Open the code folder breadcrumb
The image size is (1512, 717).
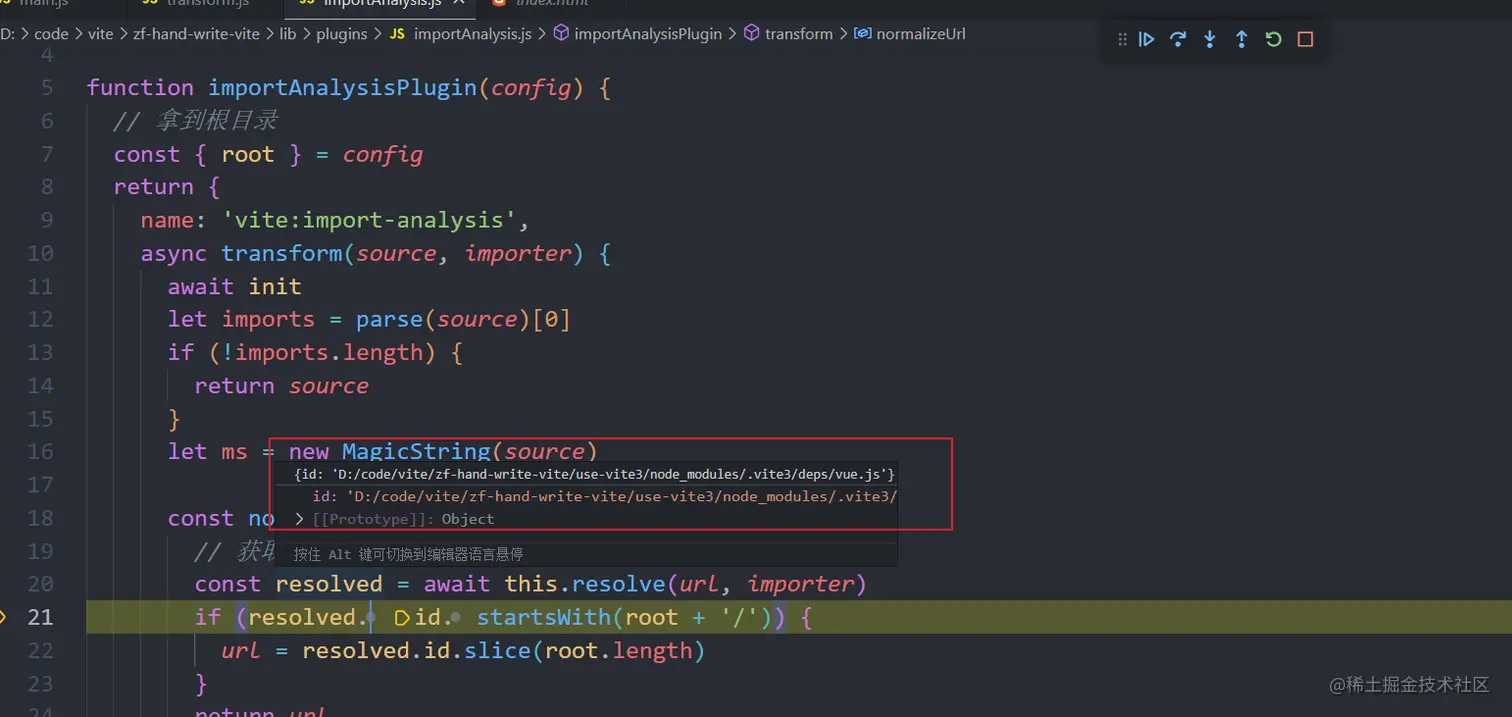click(x=52, y=34)
